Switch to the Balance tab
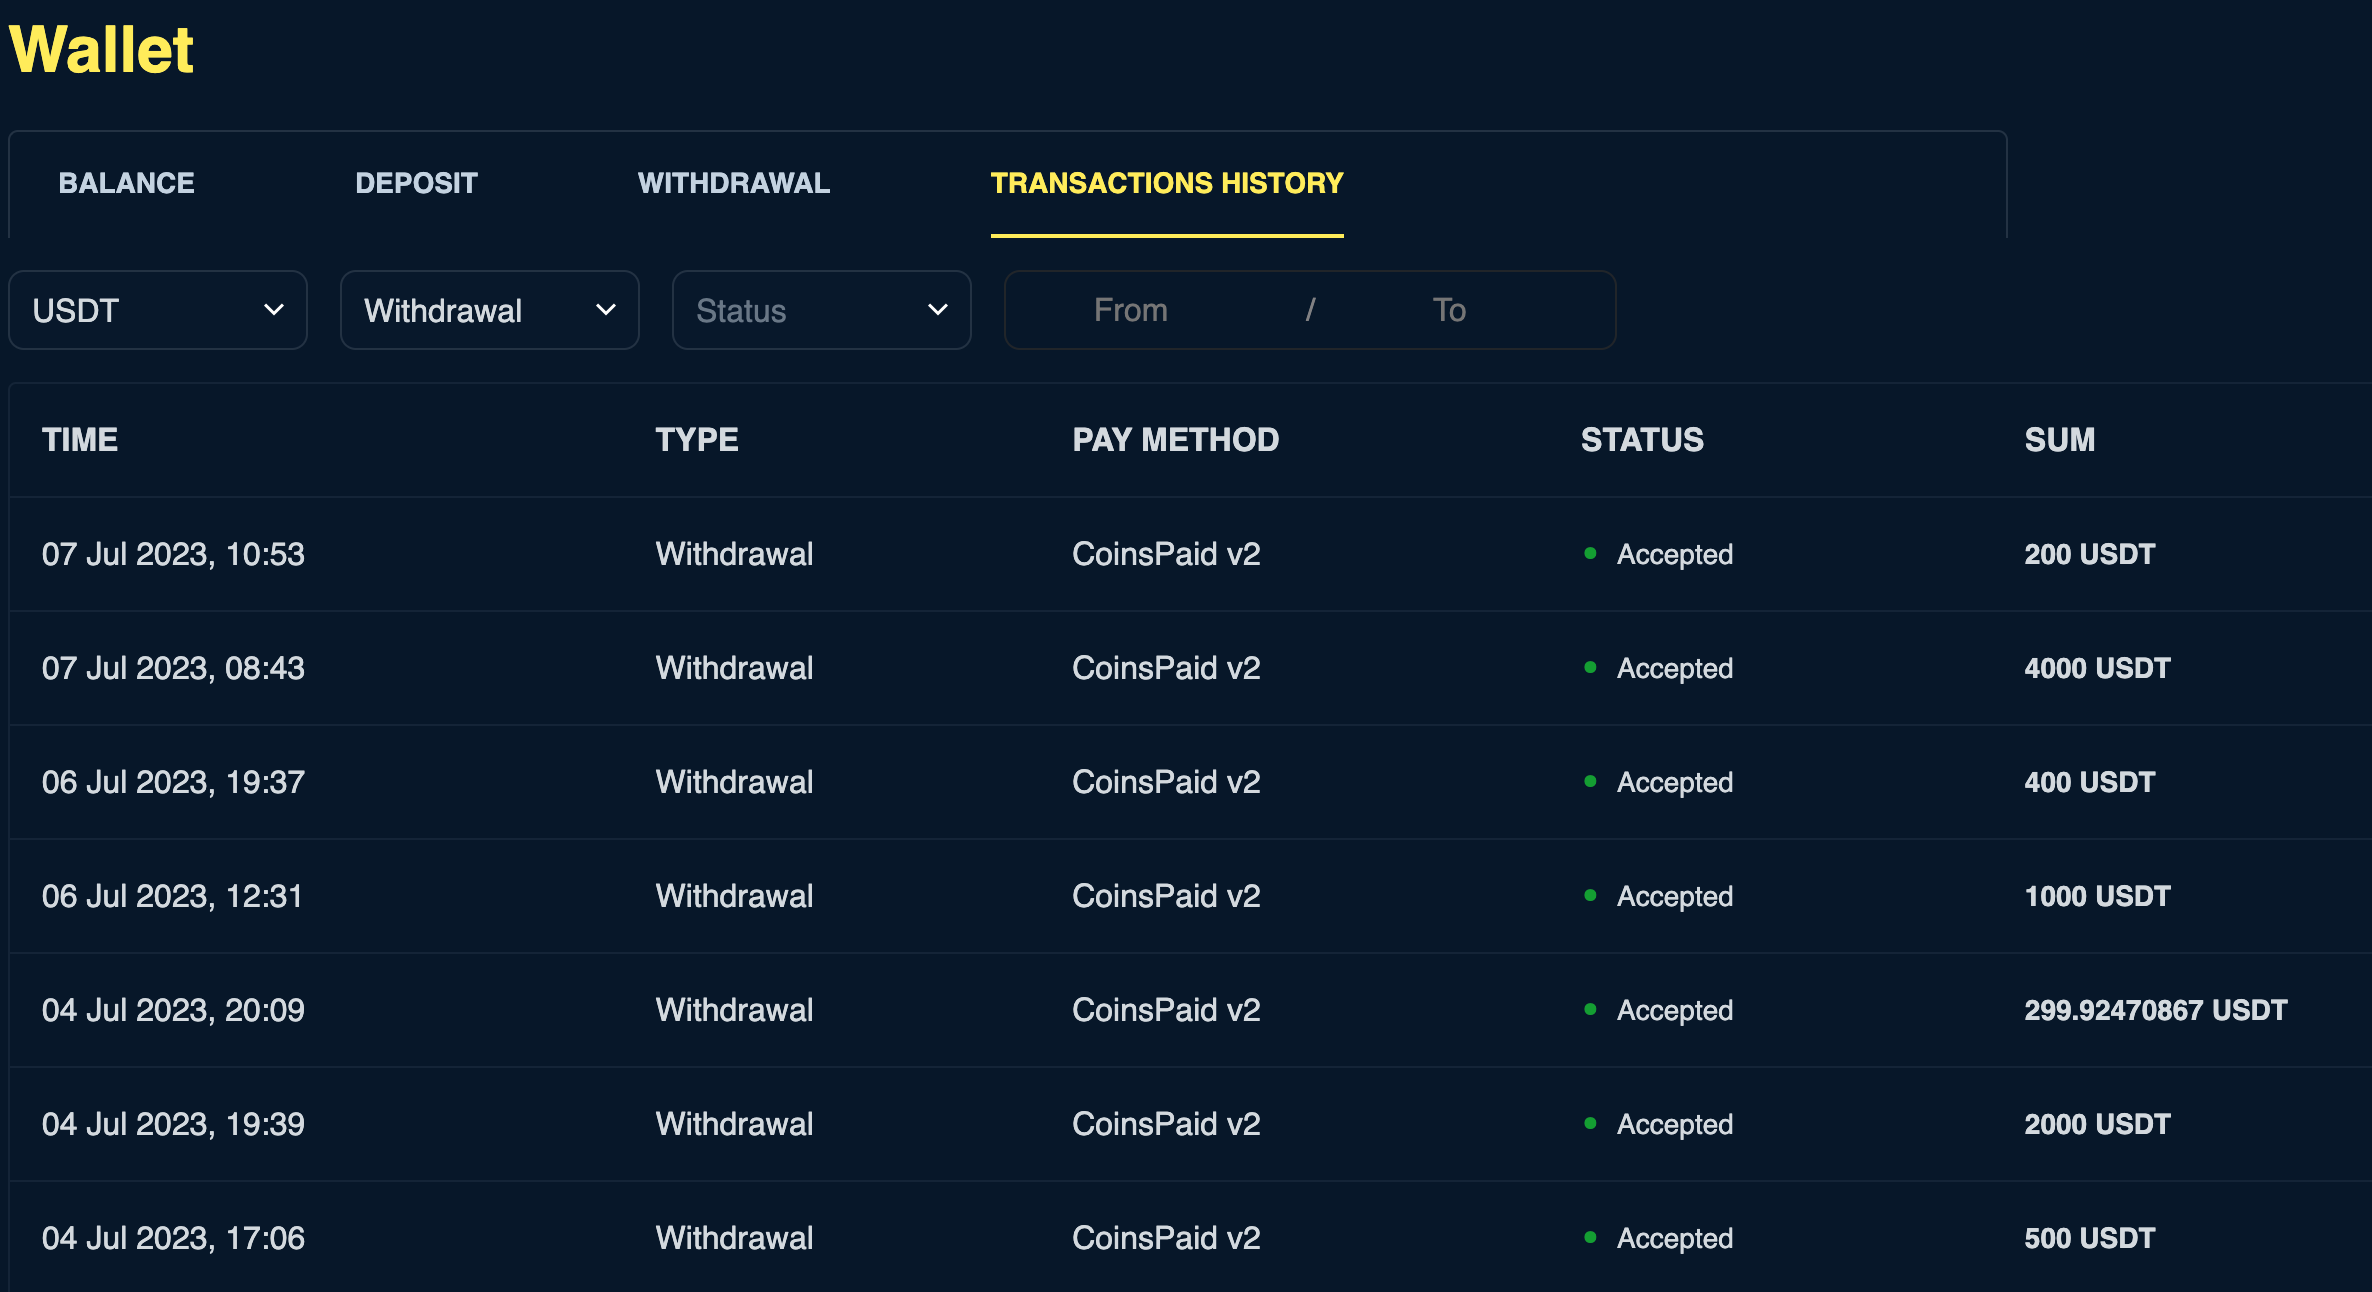This screenshot has width=2372, height=1292. (126, 183)
